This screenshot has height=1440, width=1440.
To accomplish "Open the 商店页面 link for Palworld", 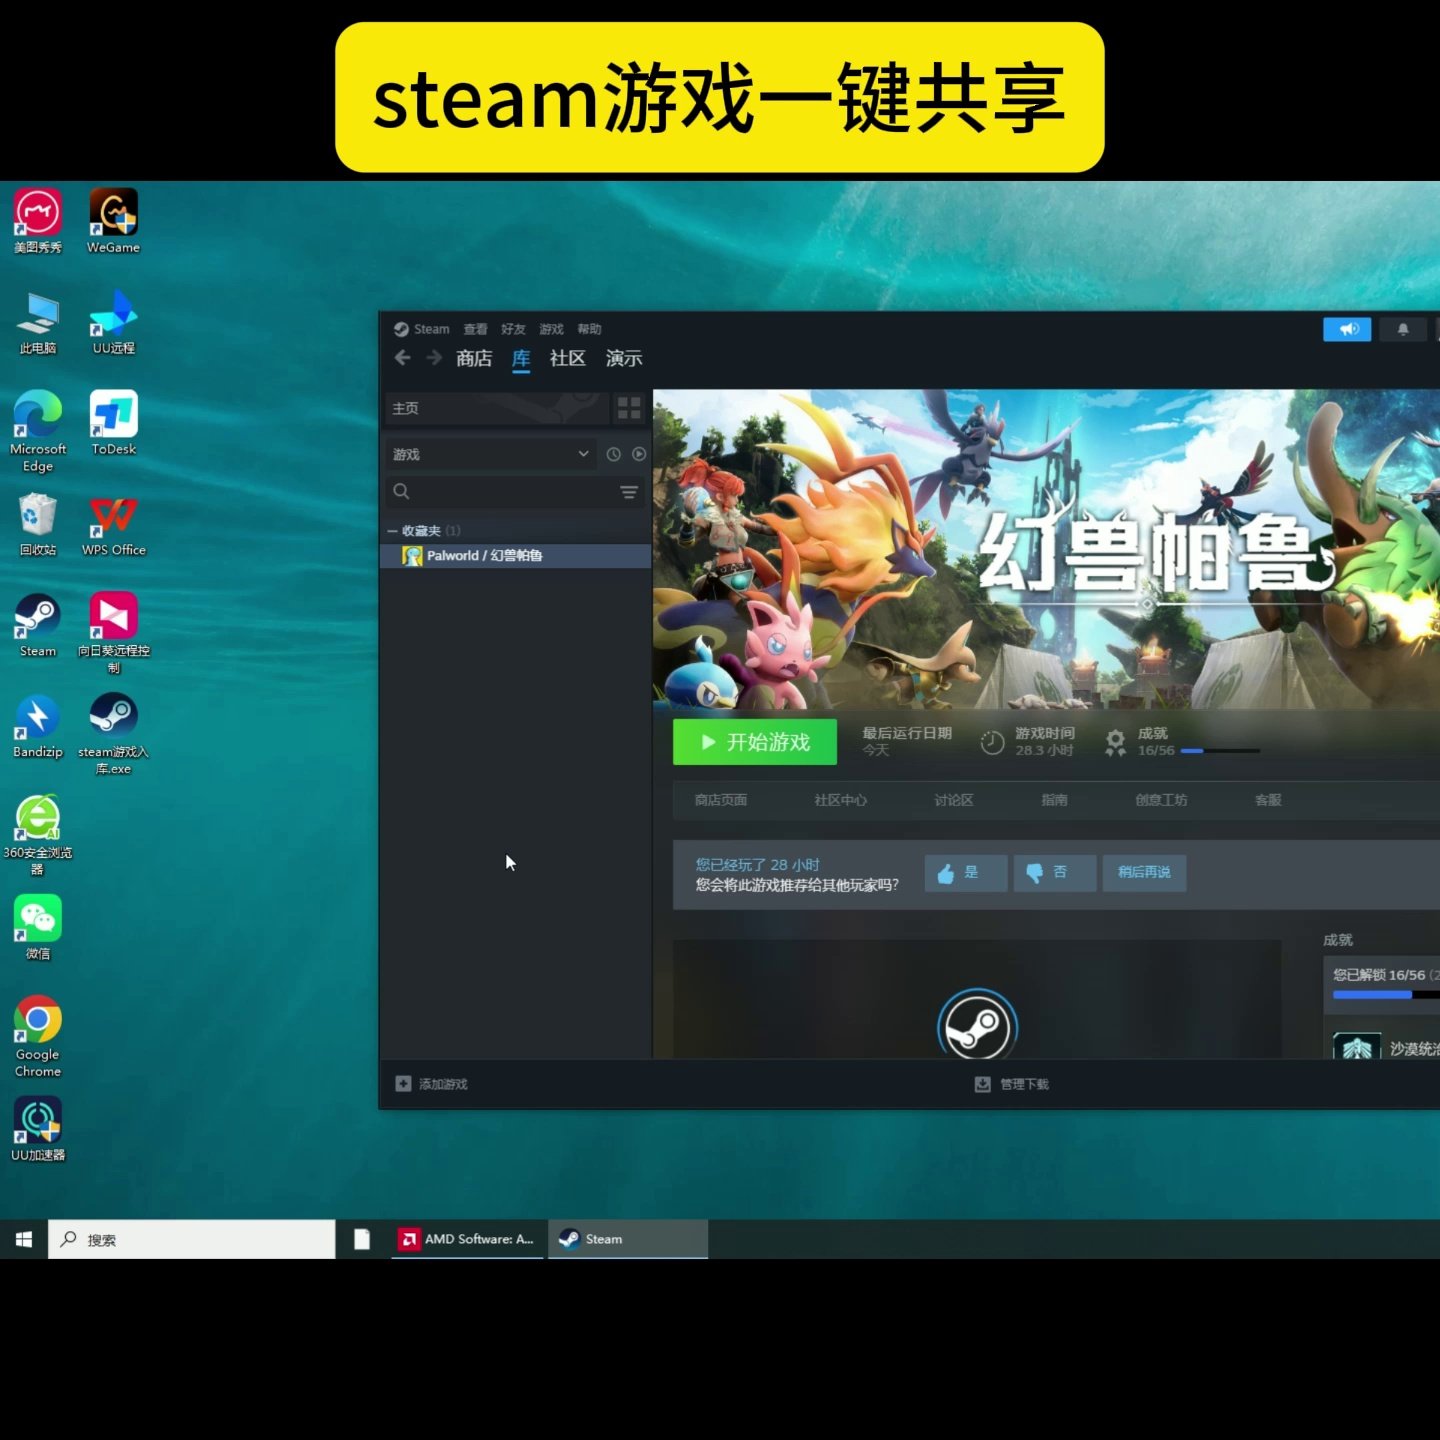I will [x=722, y=800].
